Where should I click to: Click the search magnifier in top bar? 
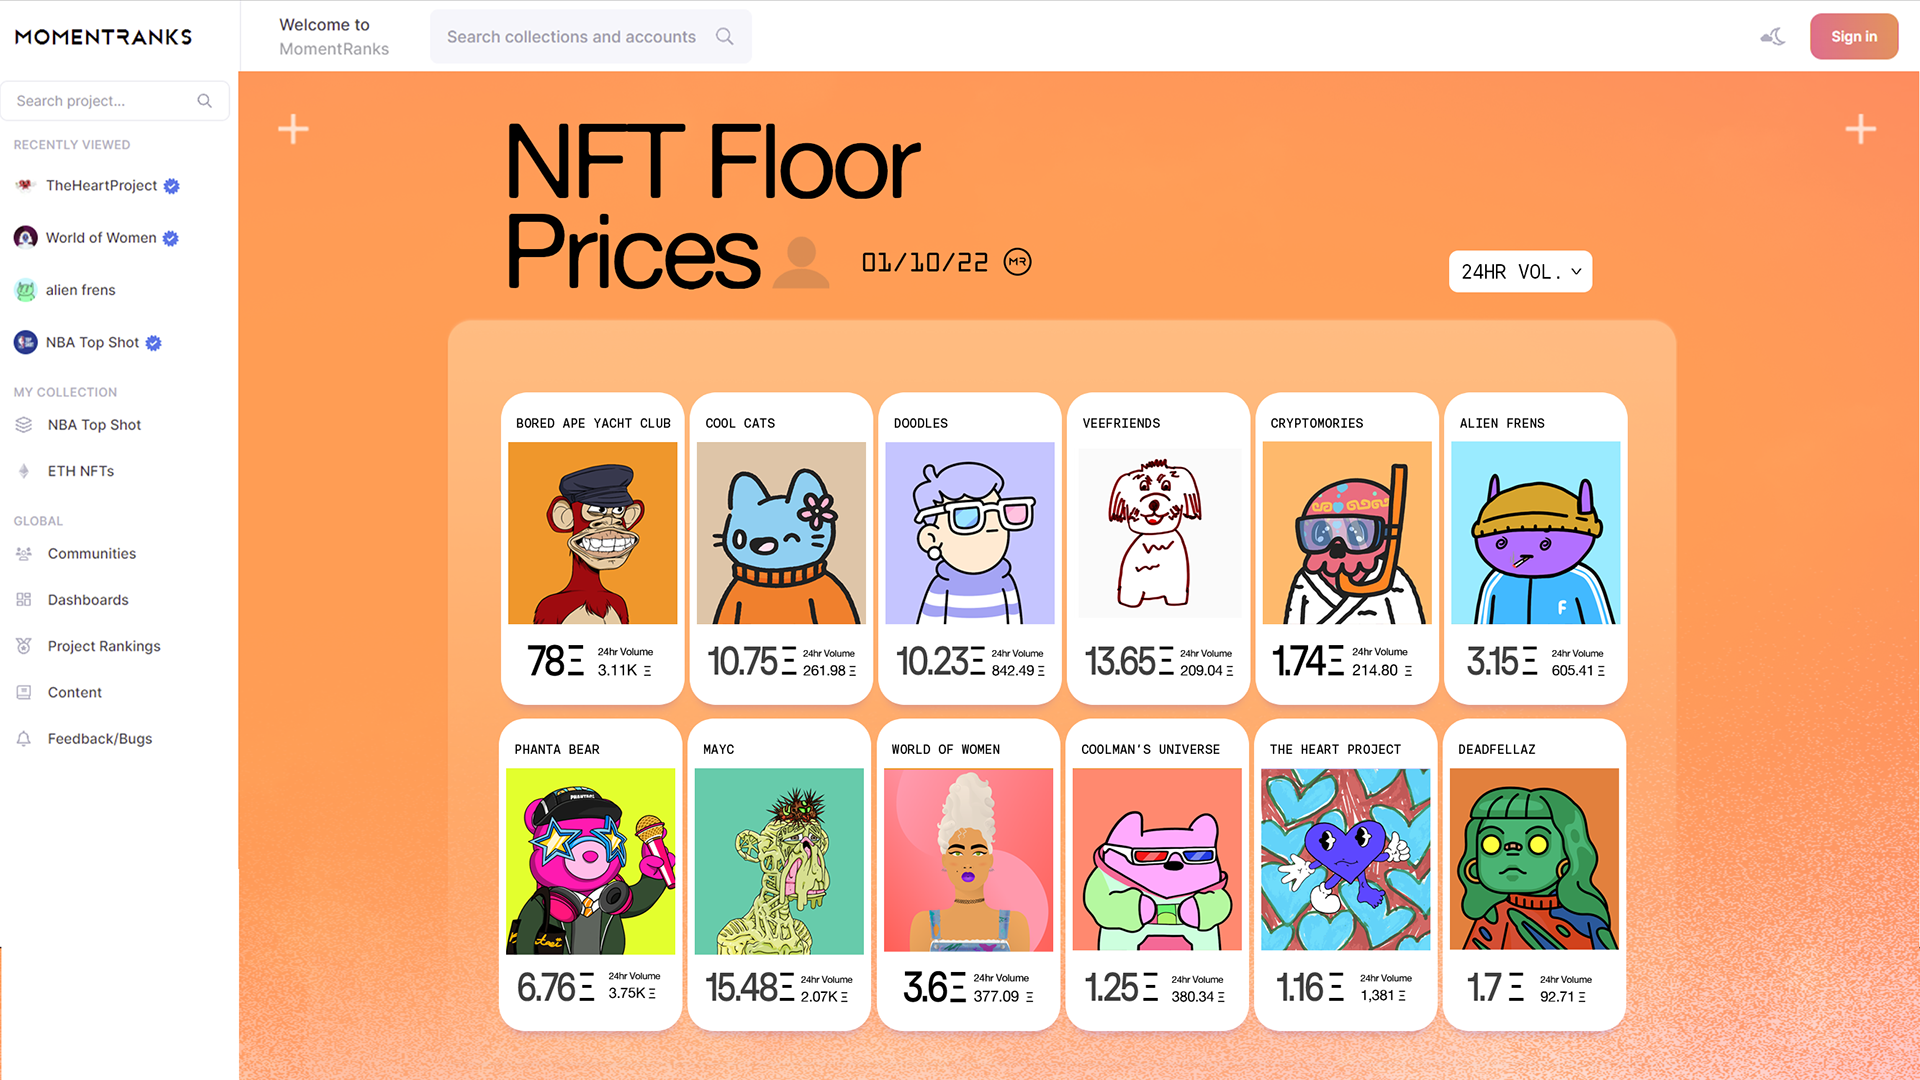click(725, 37)
